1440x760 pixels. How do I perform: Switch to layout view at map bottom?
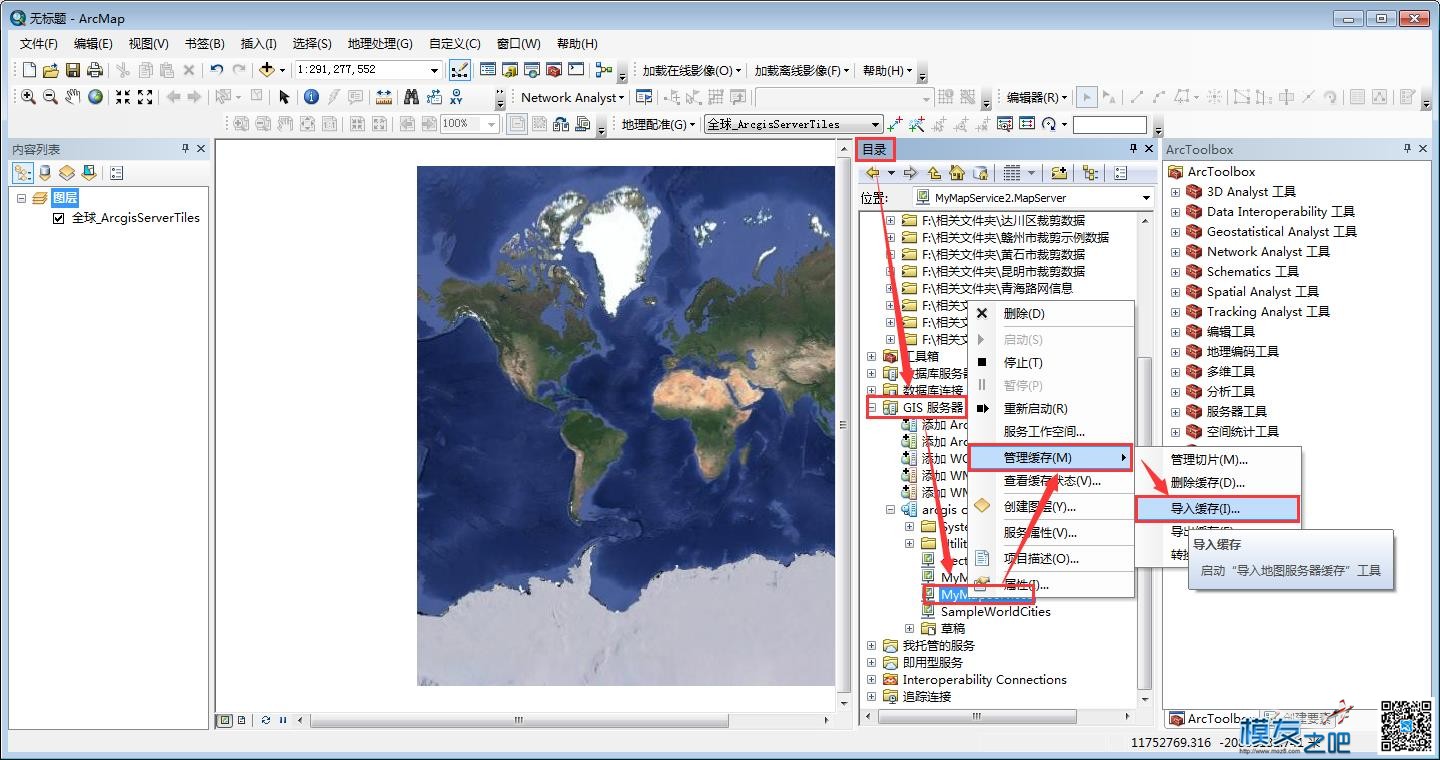coord(241,720)
